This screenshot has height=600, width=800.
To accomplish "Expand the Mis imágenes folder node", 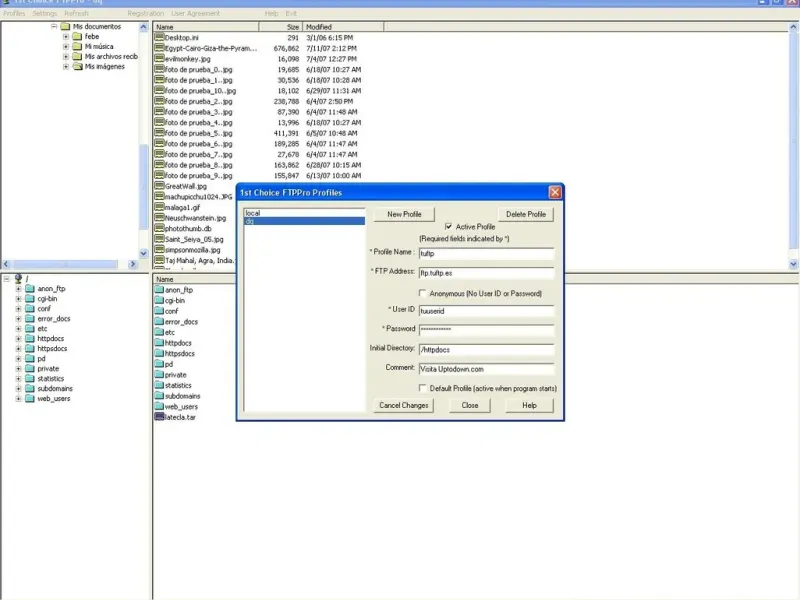I will (66, 67).
